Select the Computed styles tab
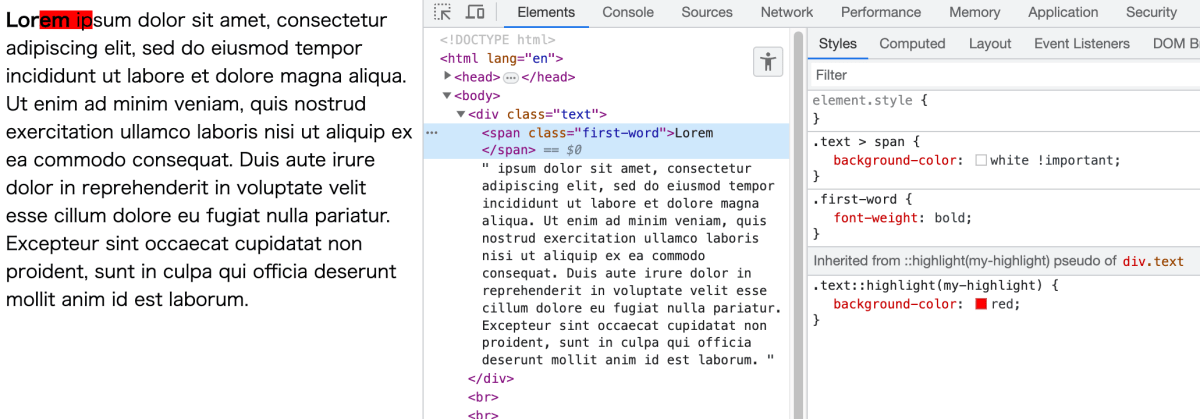 pyautogui.click(x=912, y=44)
